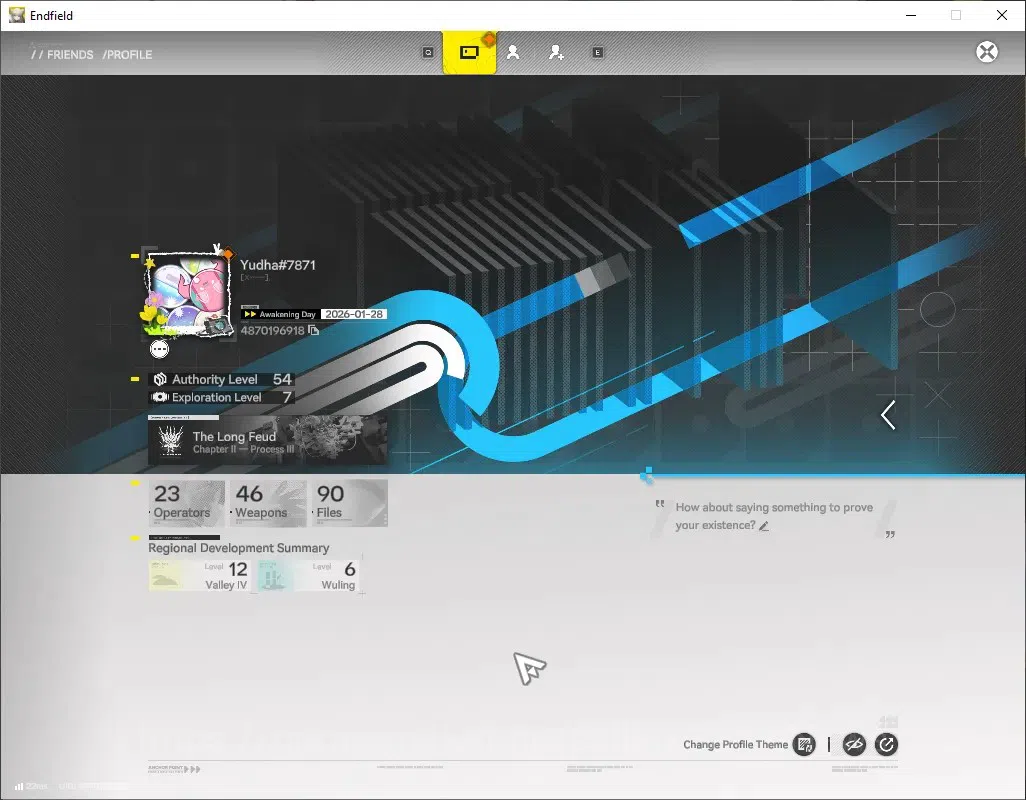Click the profile avatar picture
The width and height of the screenshot is (1026, 800).
[x=188, y=296]
